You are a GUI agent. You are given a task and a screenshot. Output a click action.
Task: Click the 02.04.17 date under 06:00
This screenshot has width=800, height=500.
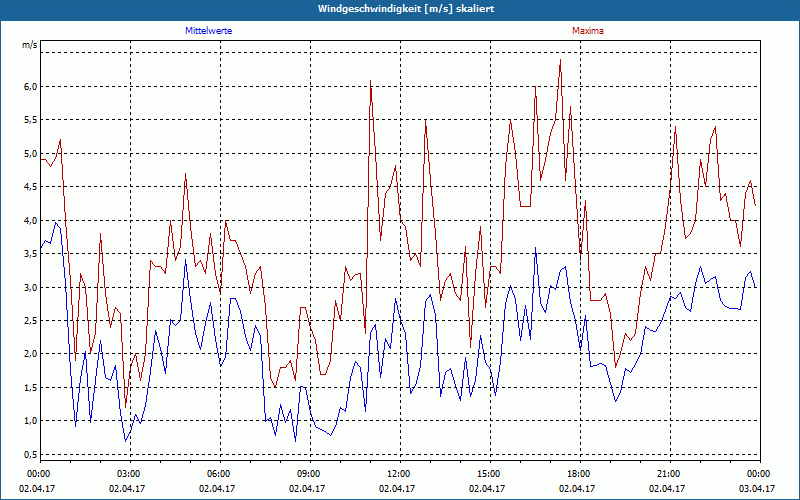click(x=217, y=488)
